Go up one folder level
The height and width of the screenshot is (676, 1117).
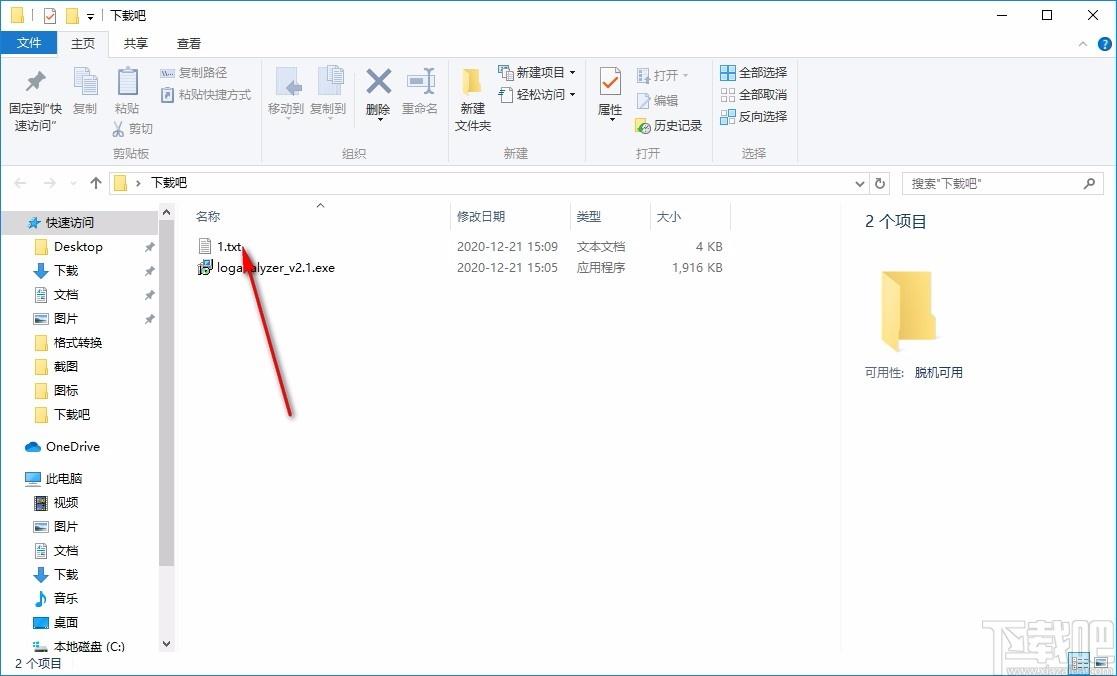coord(96,183)
